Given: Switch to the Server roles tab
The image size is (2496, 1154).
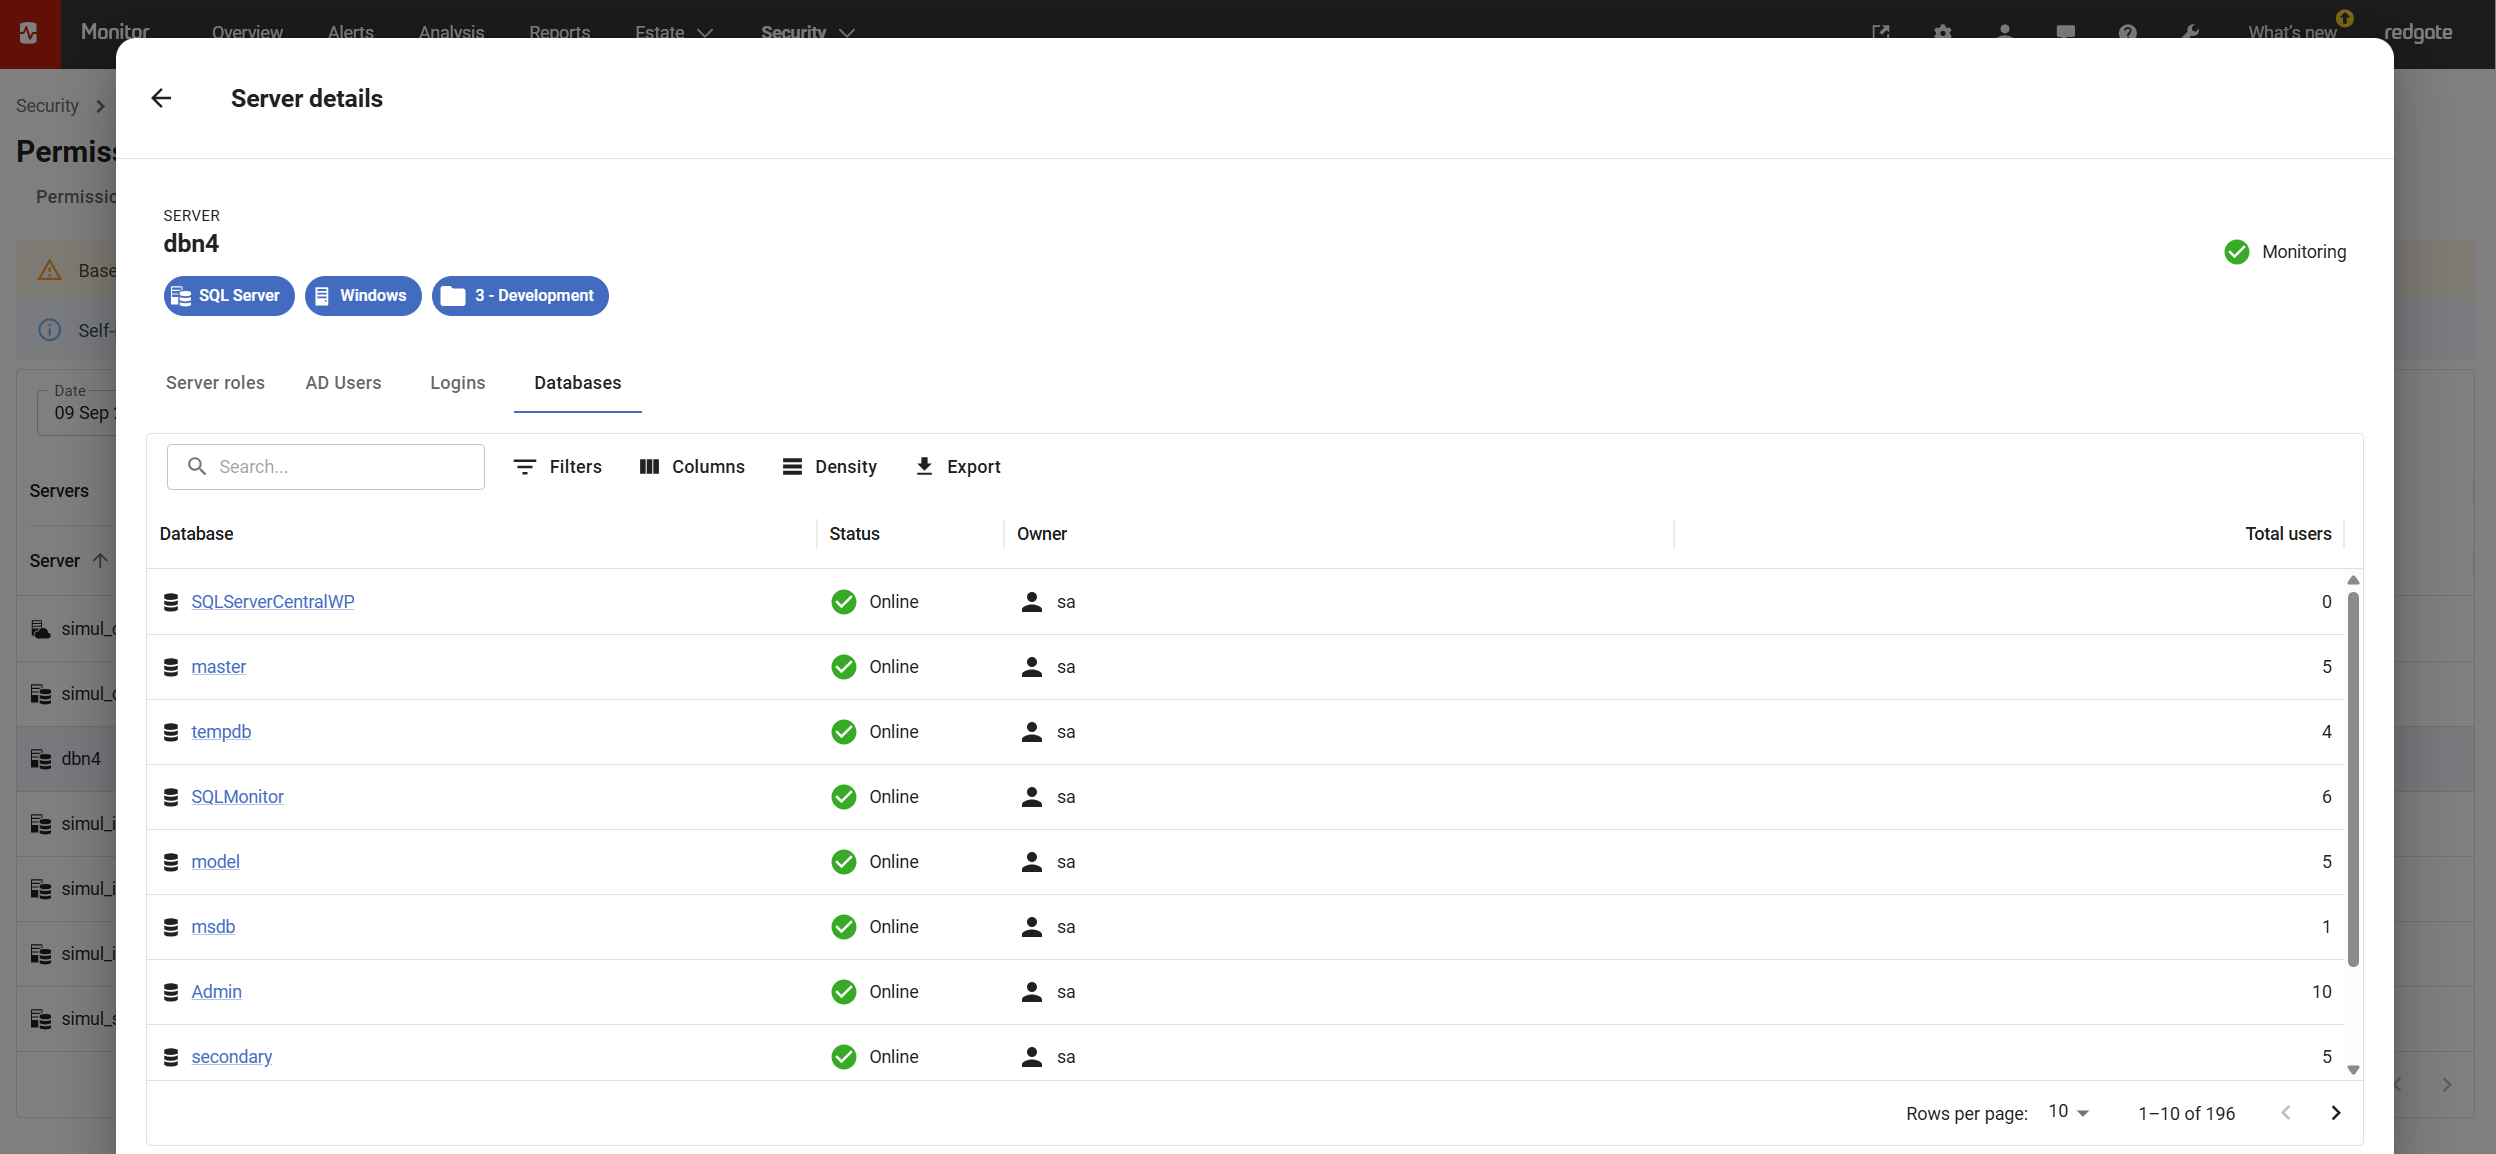Looking at the screenshot, I should [x=215, y=383].
